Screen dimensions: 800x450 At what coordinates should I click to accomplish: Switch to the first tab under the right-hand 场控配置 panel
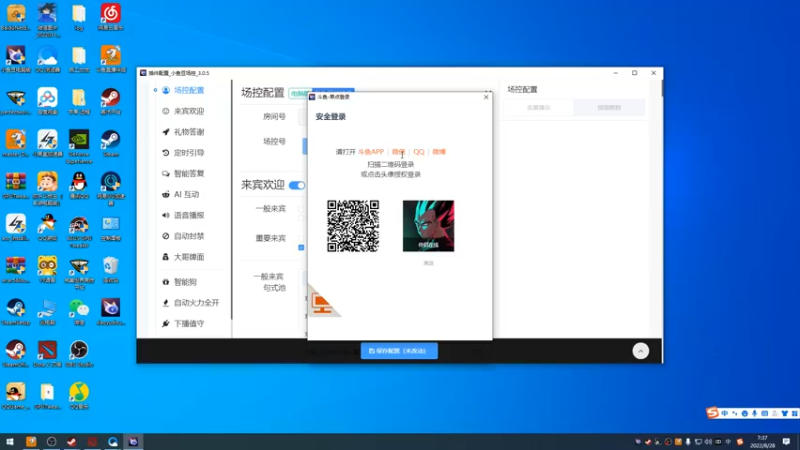(x=539, y=108)
